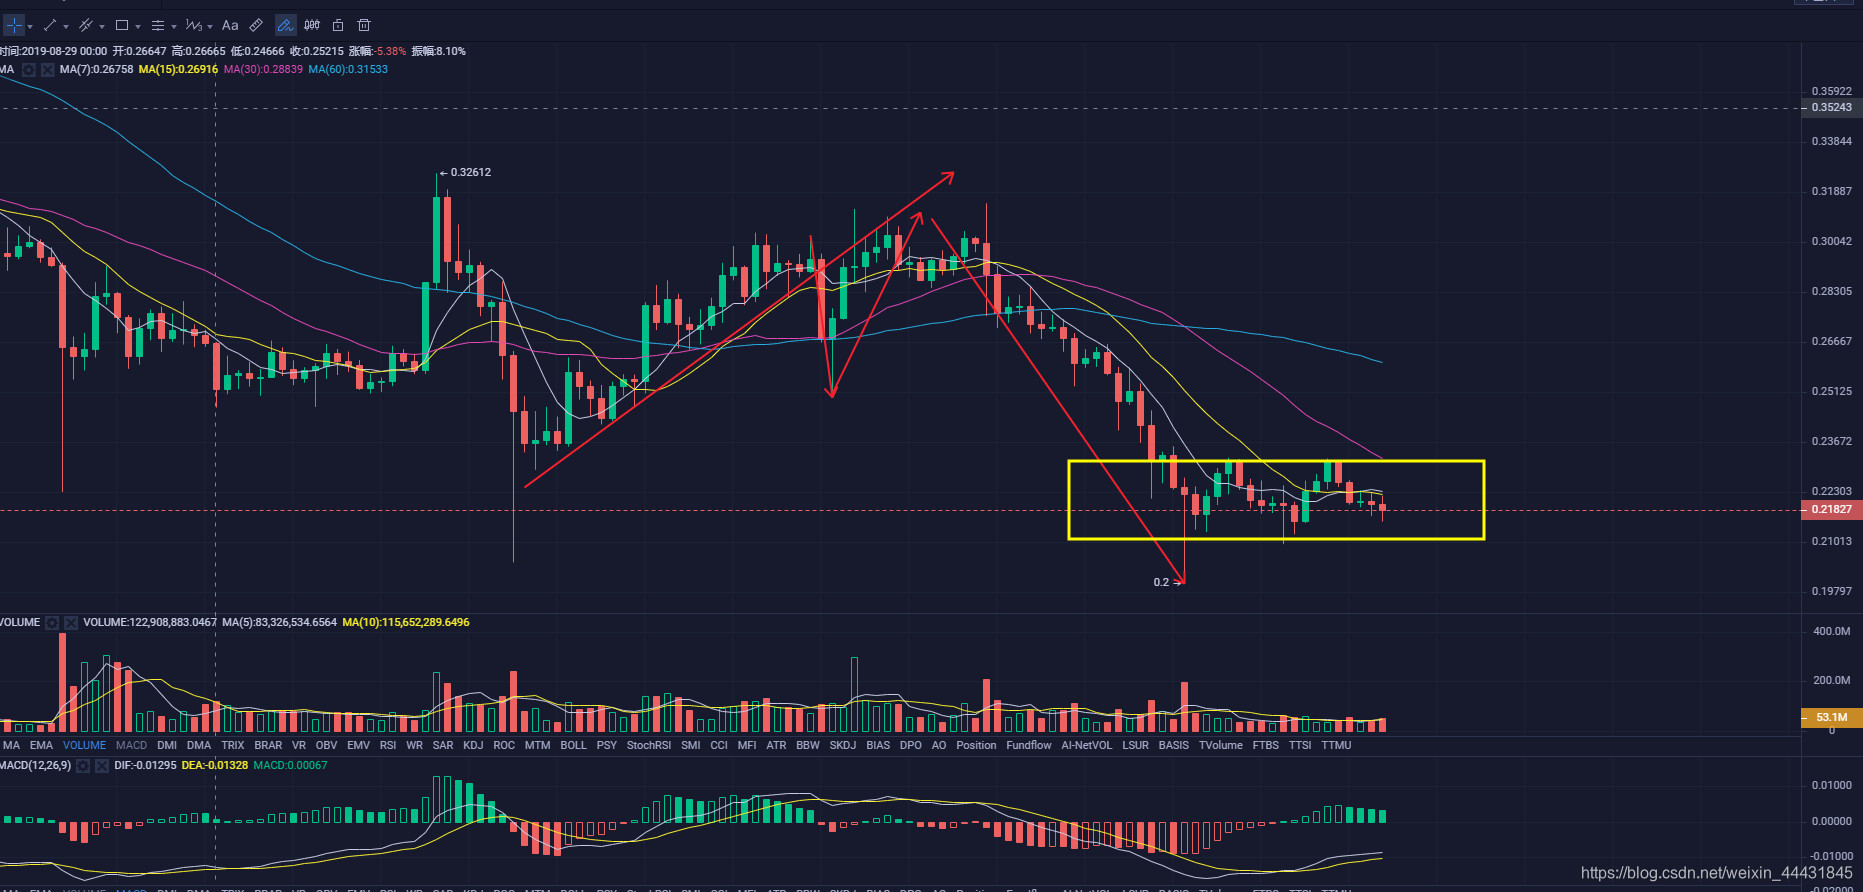This screenshot has width=1863, height=892.
Task: Select the BASIS indicator tab
Action: coord(1173,745)
